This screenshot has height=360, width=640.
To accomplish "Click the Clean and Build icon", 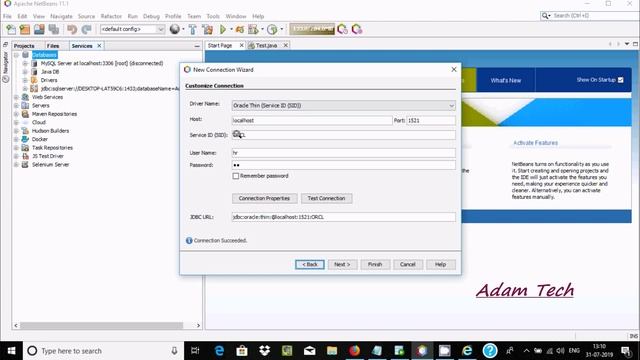I will tap(207, 29).
